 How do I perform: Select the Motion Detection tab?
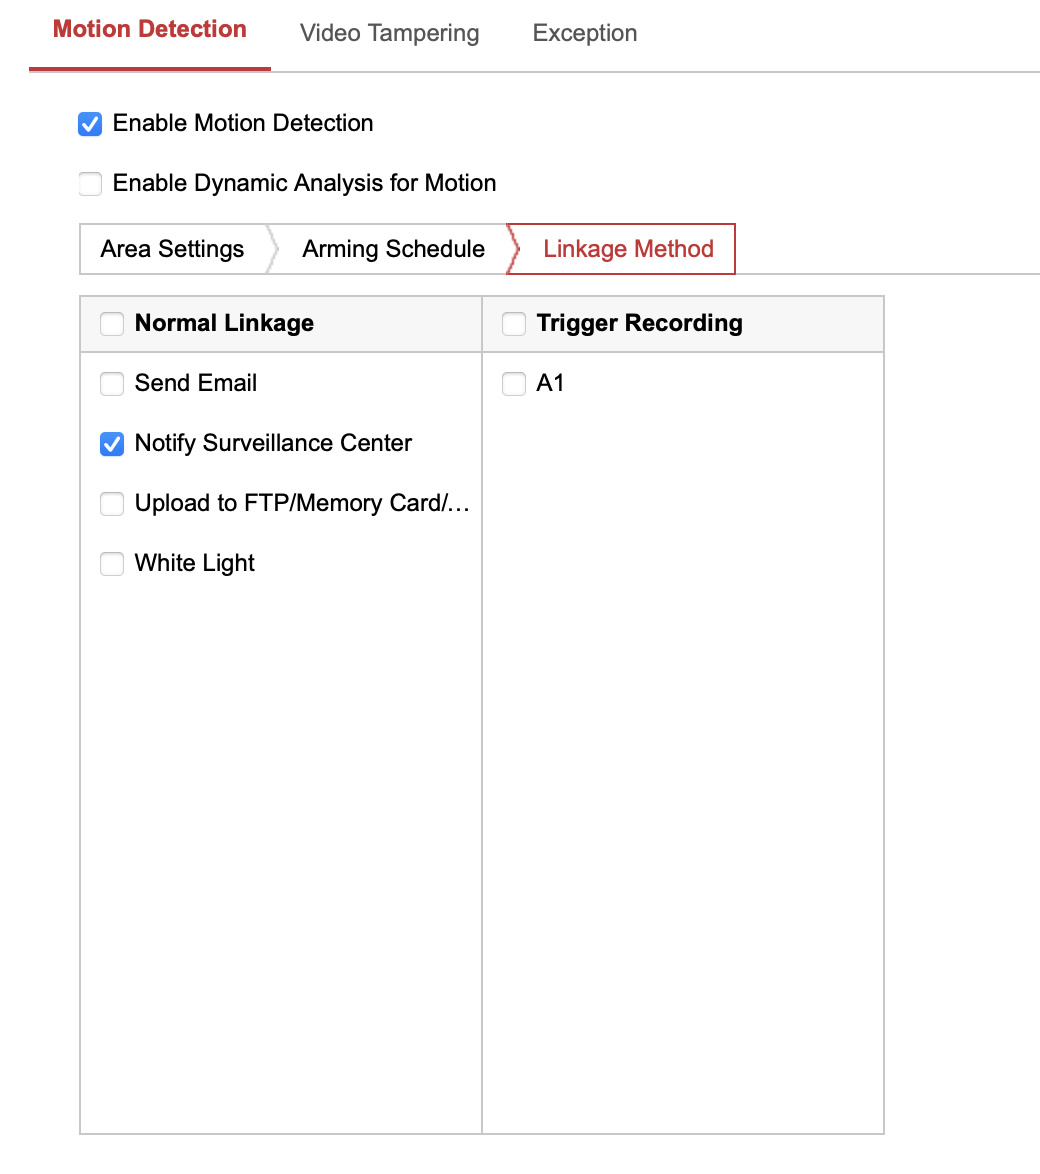click(x=149, y=29)
